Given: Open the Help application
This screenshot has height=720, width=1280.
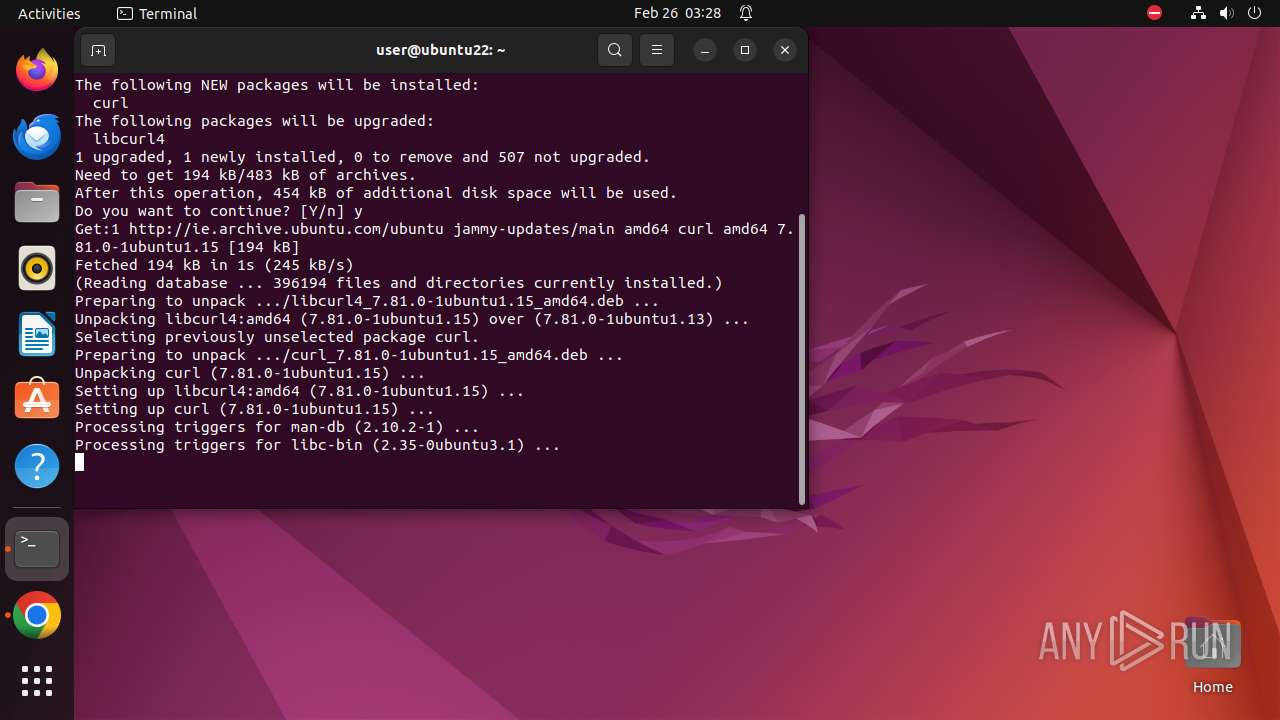Looking at the screenshot, I should (x=37, y=466).
